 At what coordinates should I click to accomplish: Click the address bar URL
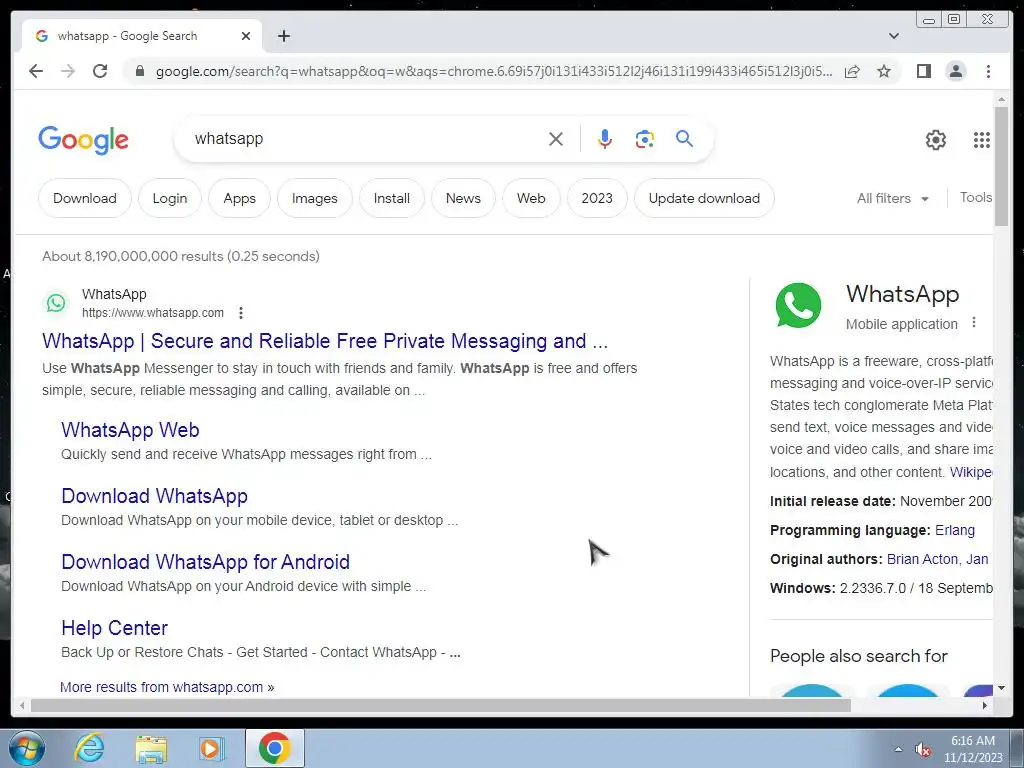(x=494, y=71)
